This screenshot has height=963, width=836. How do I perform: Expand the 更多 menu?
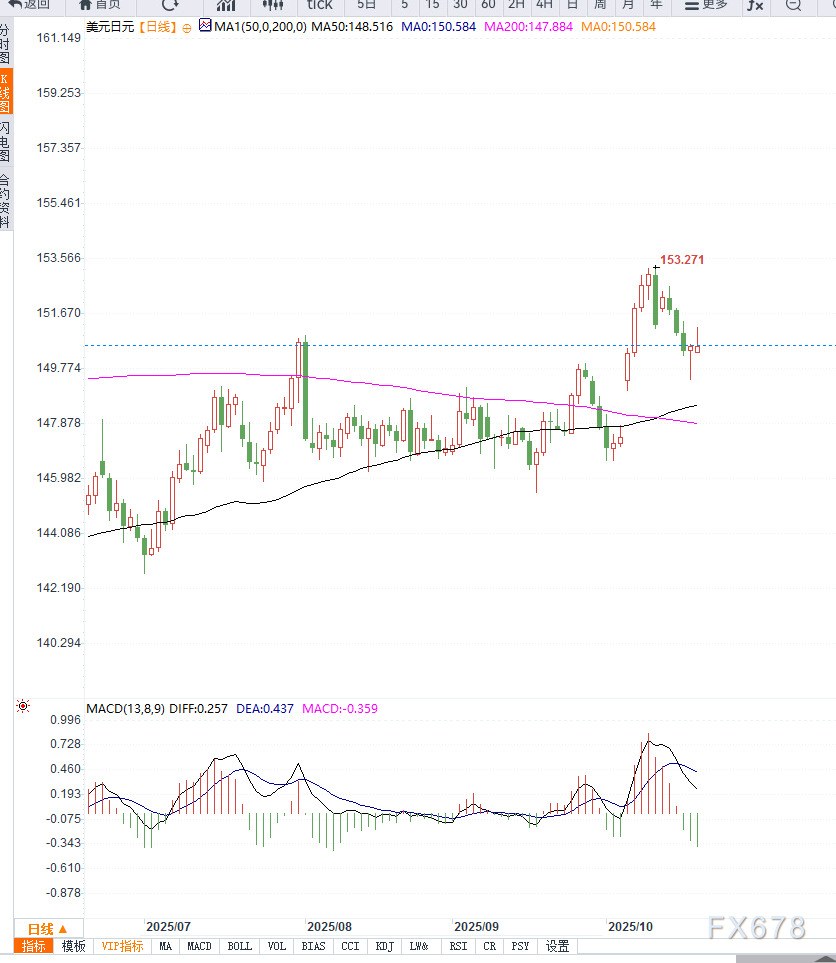[707, 5]
